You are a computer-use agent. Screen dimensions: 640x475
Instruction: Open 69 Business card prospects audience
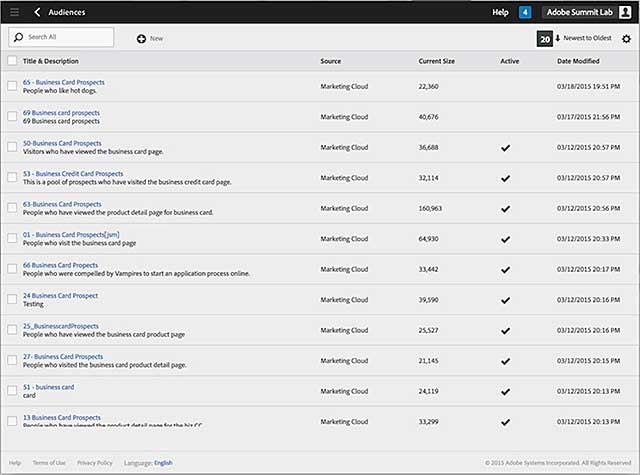click(61, 113)
